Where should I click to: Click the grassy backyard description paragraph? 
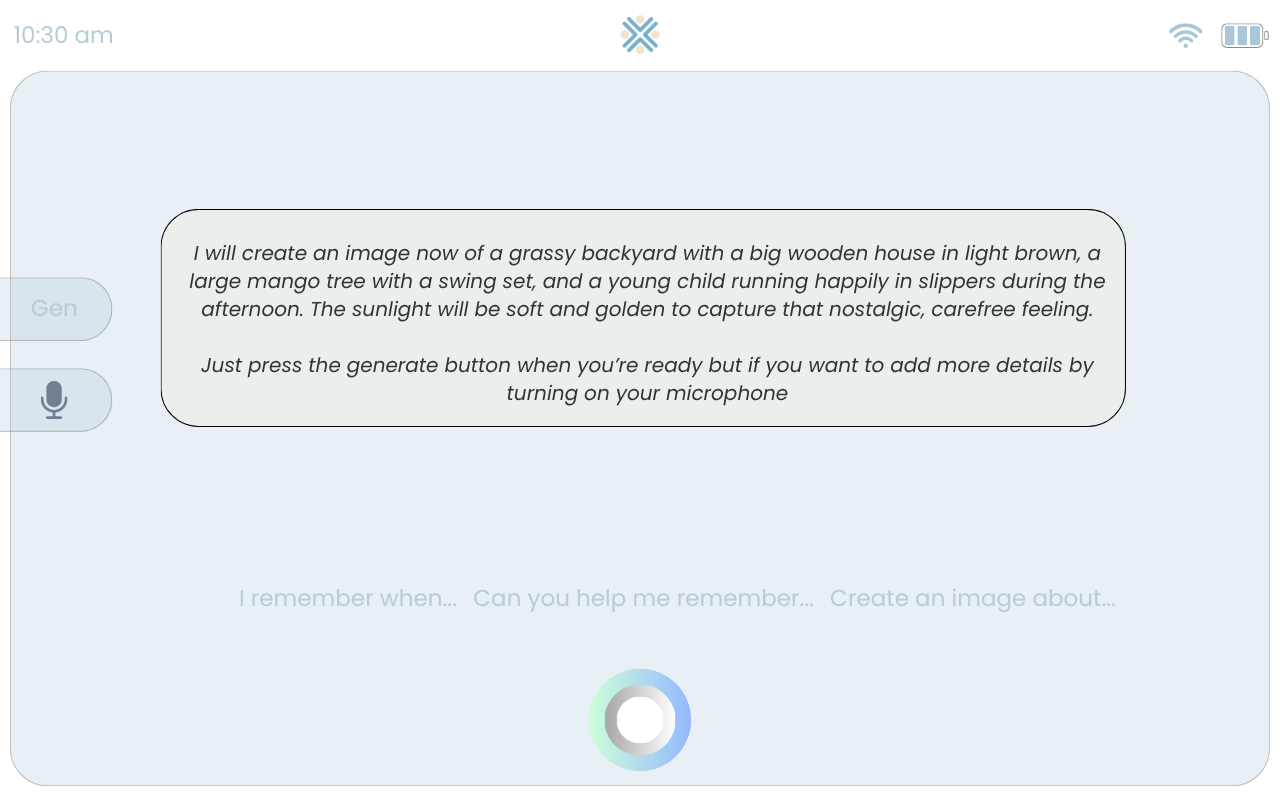click(x=647, y=281)
